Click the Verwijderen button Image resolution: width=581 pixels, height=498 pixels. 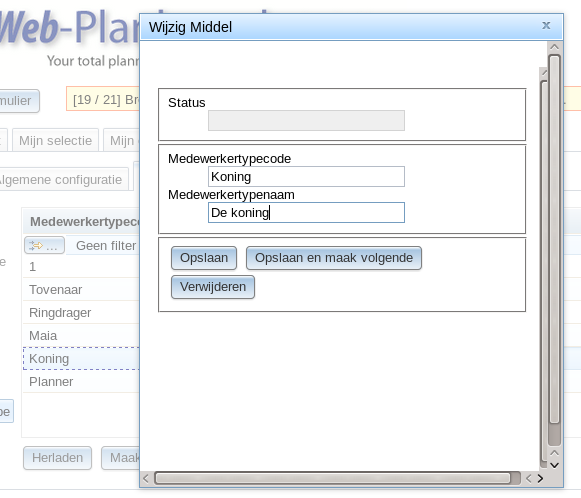click(x=213, y=287)
